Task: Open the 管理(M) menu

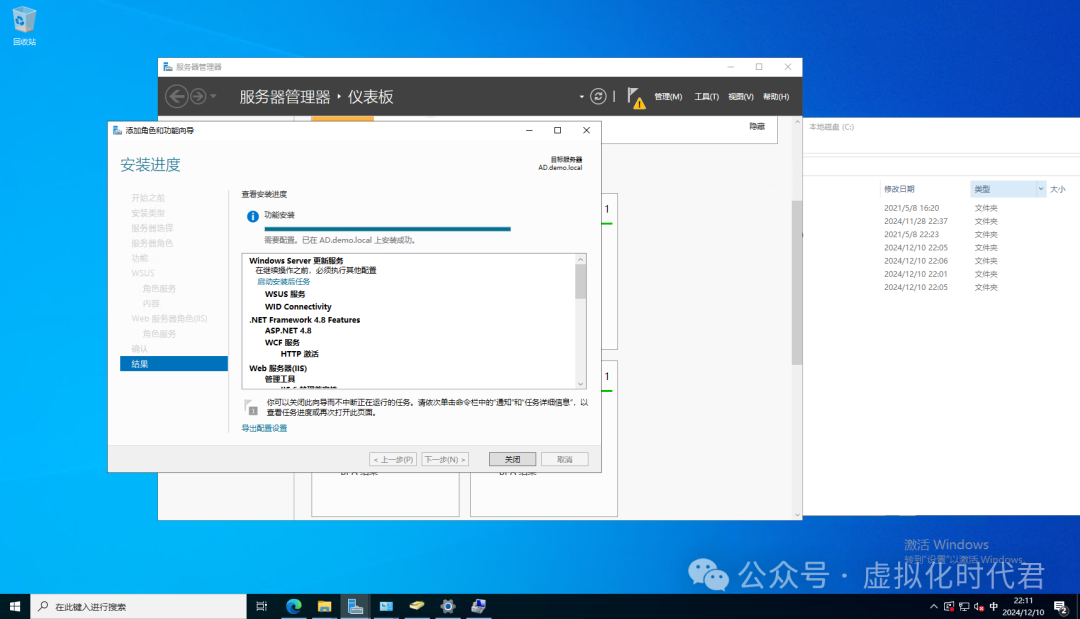Action: (667, 96)
